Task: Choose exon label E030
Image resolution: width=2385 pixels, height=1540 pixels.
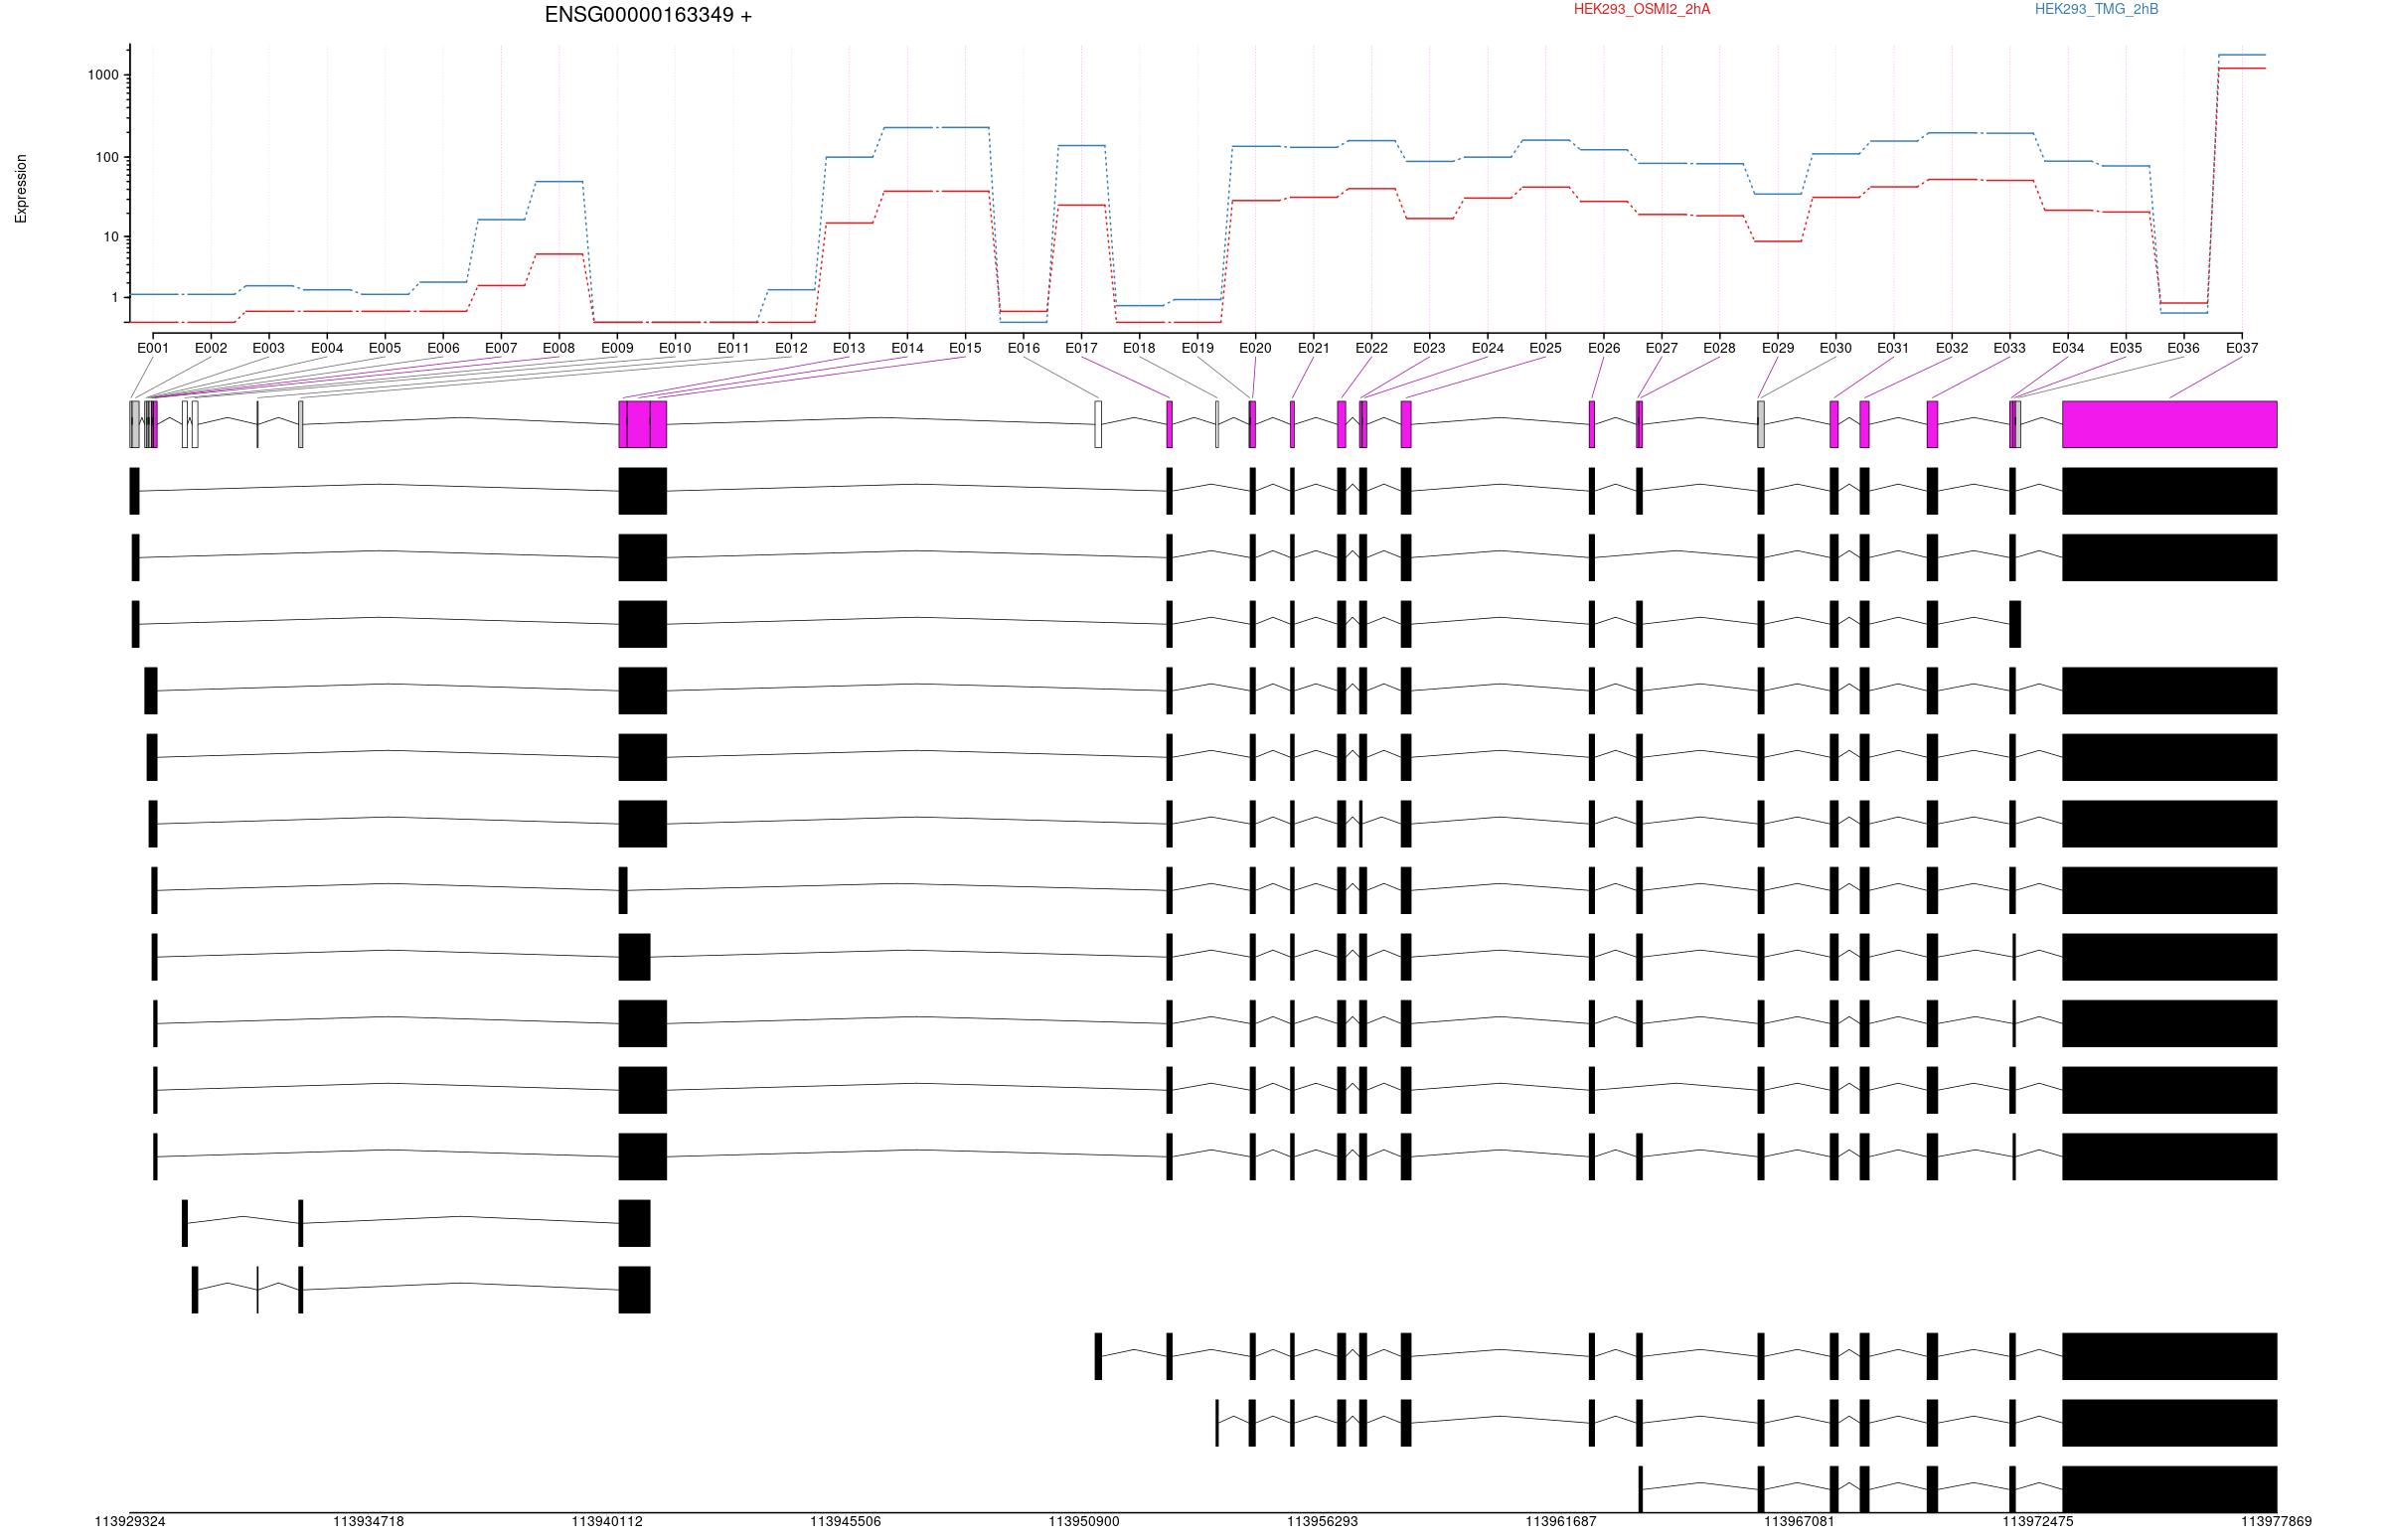Action: click(x=1835, y=348)
